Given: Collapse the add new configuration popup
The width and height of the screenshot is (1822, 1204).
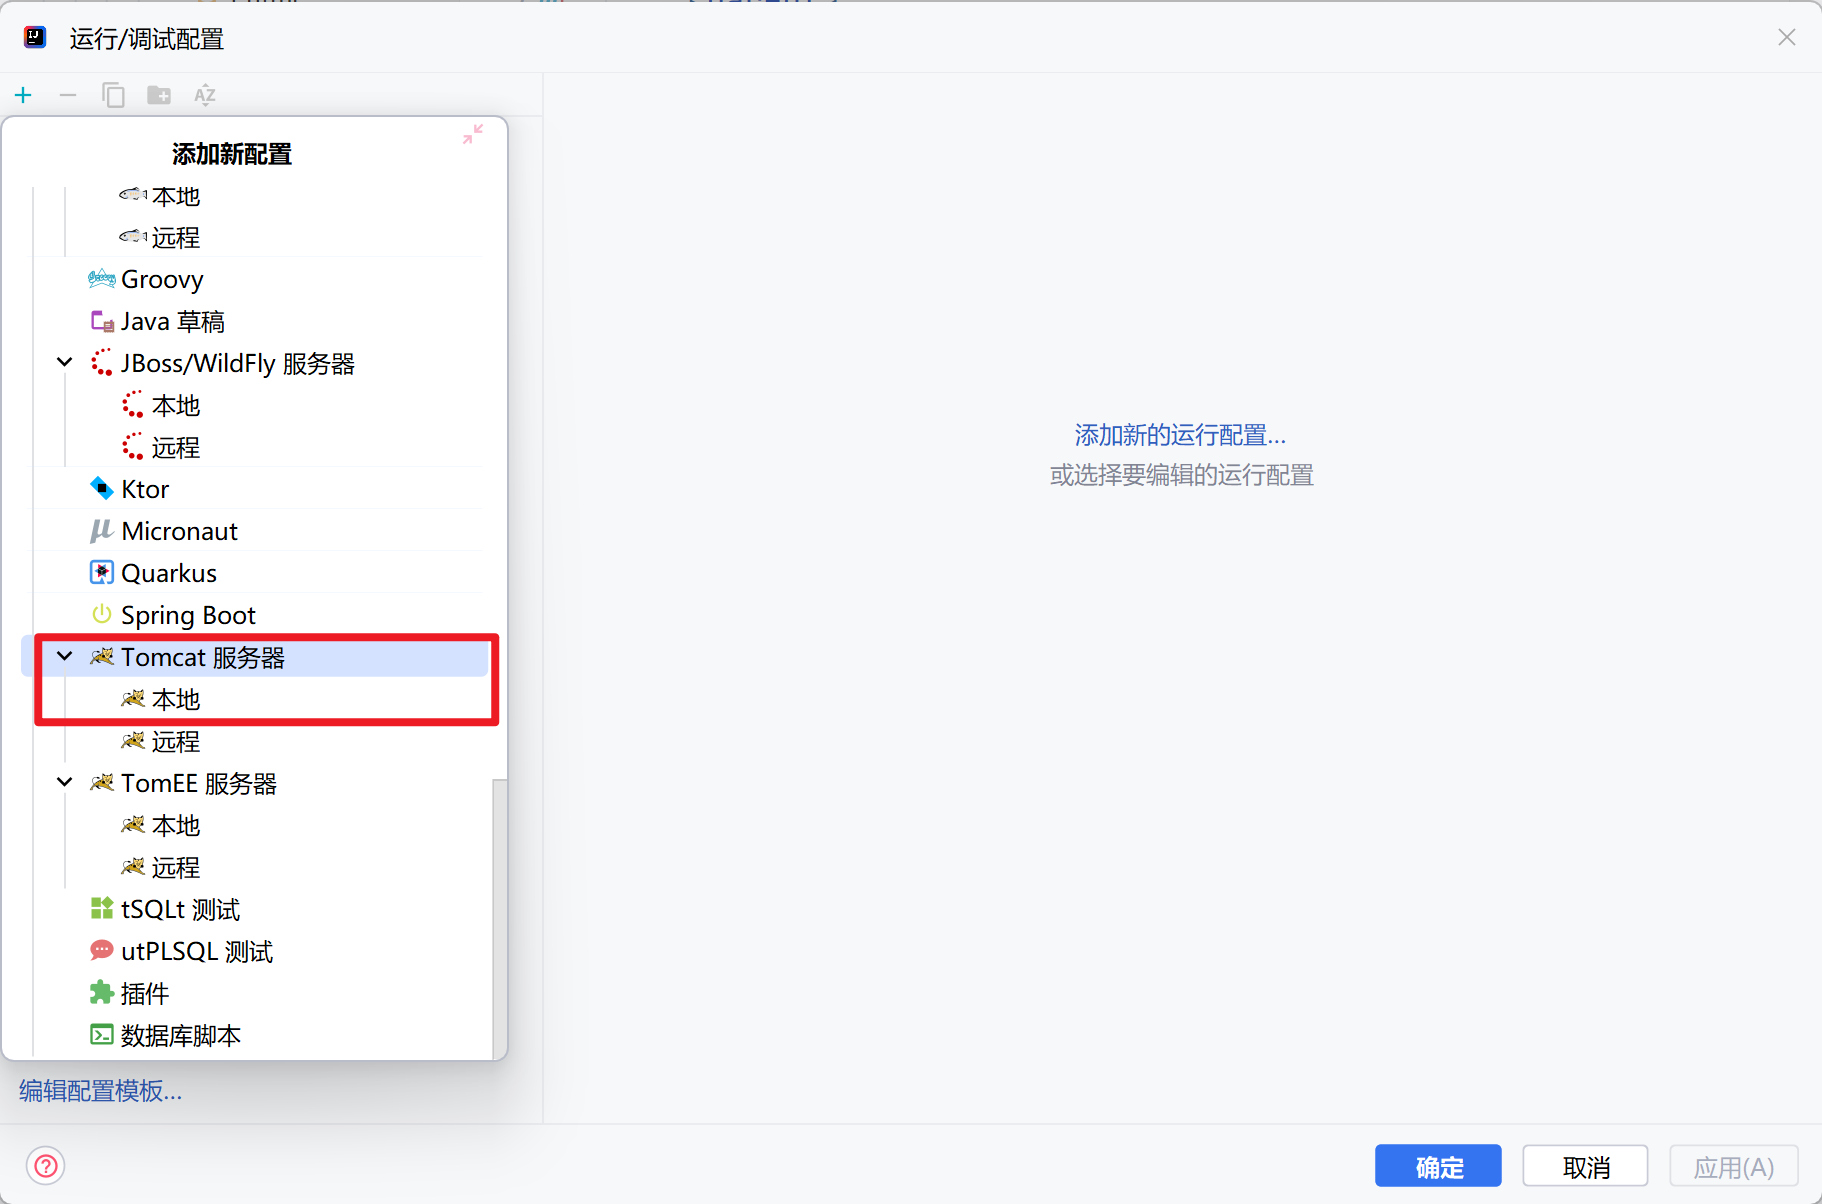Looking at the screenshot, I should (473, 134).
